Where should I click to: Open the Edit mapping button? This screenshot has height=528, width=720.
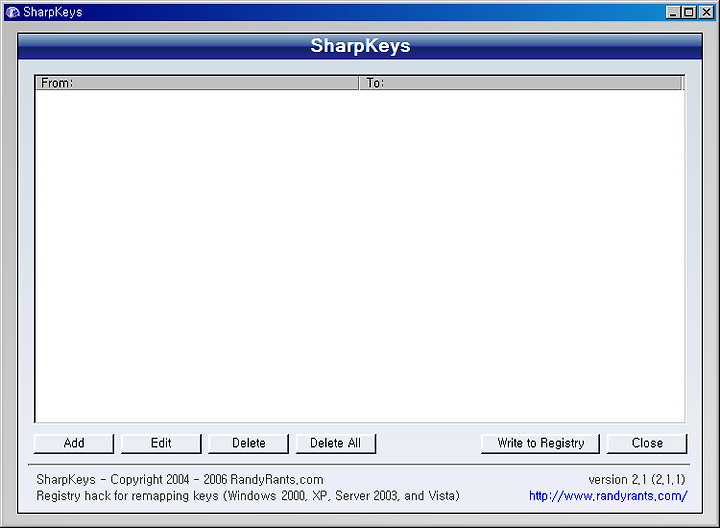tap(161, 443)
